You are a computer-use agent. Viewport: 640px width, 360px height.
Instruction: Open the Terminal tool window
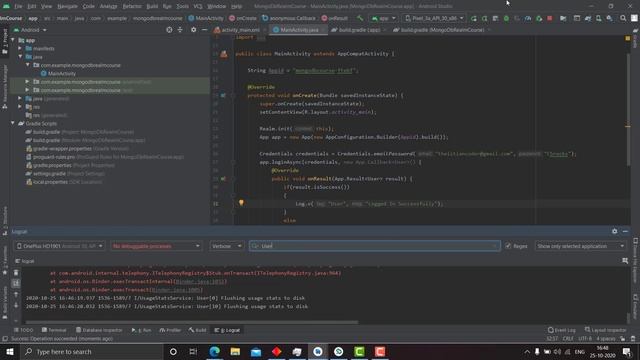point(54,330)
